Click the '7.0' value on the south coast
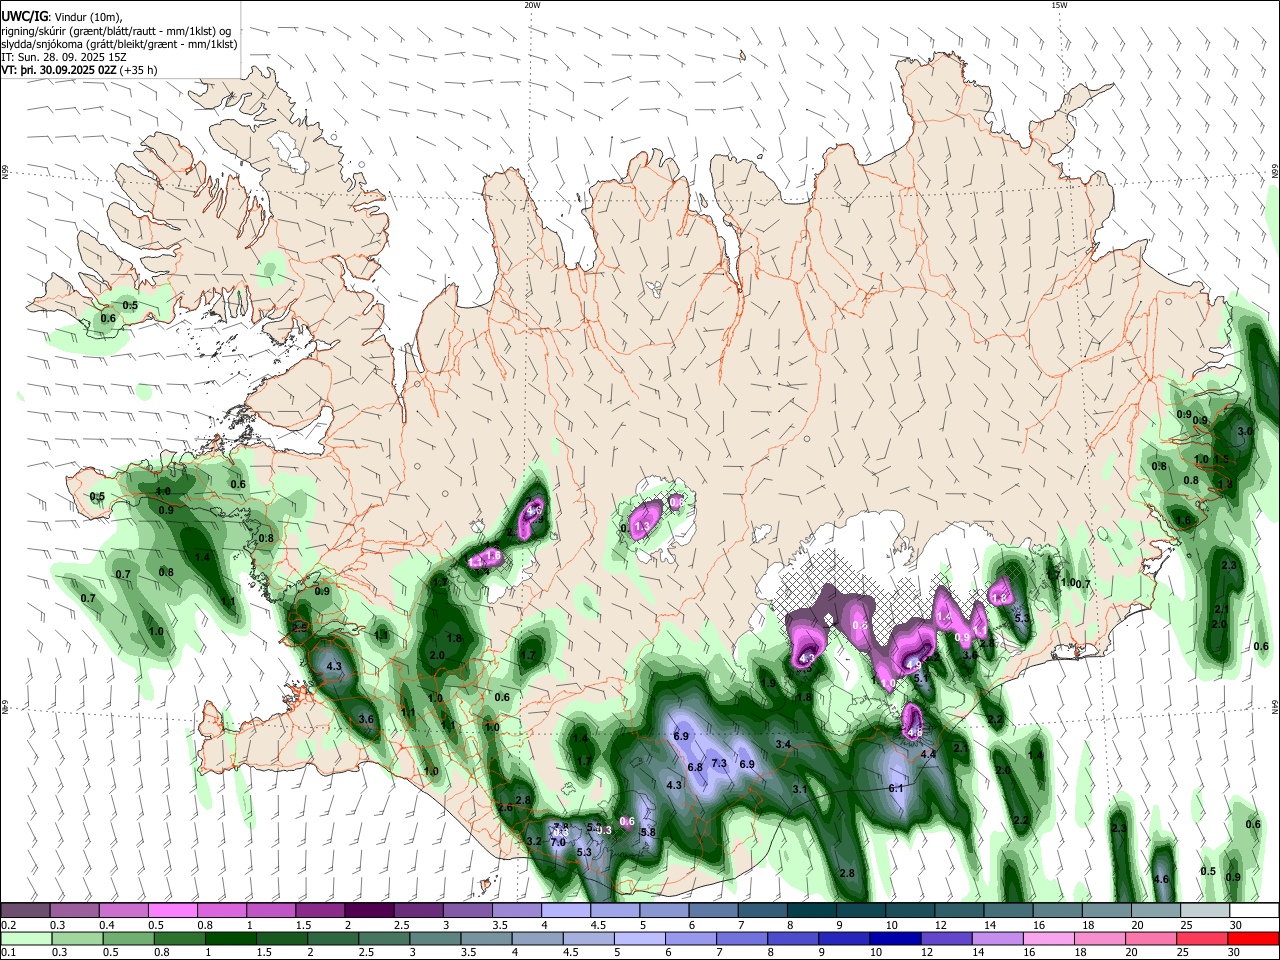Screen dimensions: 1280x960 tap(558, 842)
